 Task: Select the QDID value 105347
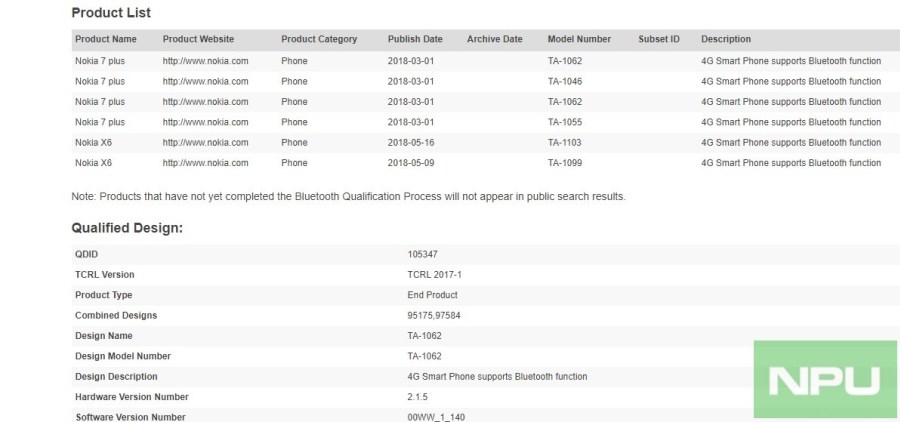tap(422, 254)
